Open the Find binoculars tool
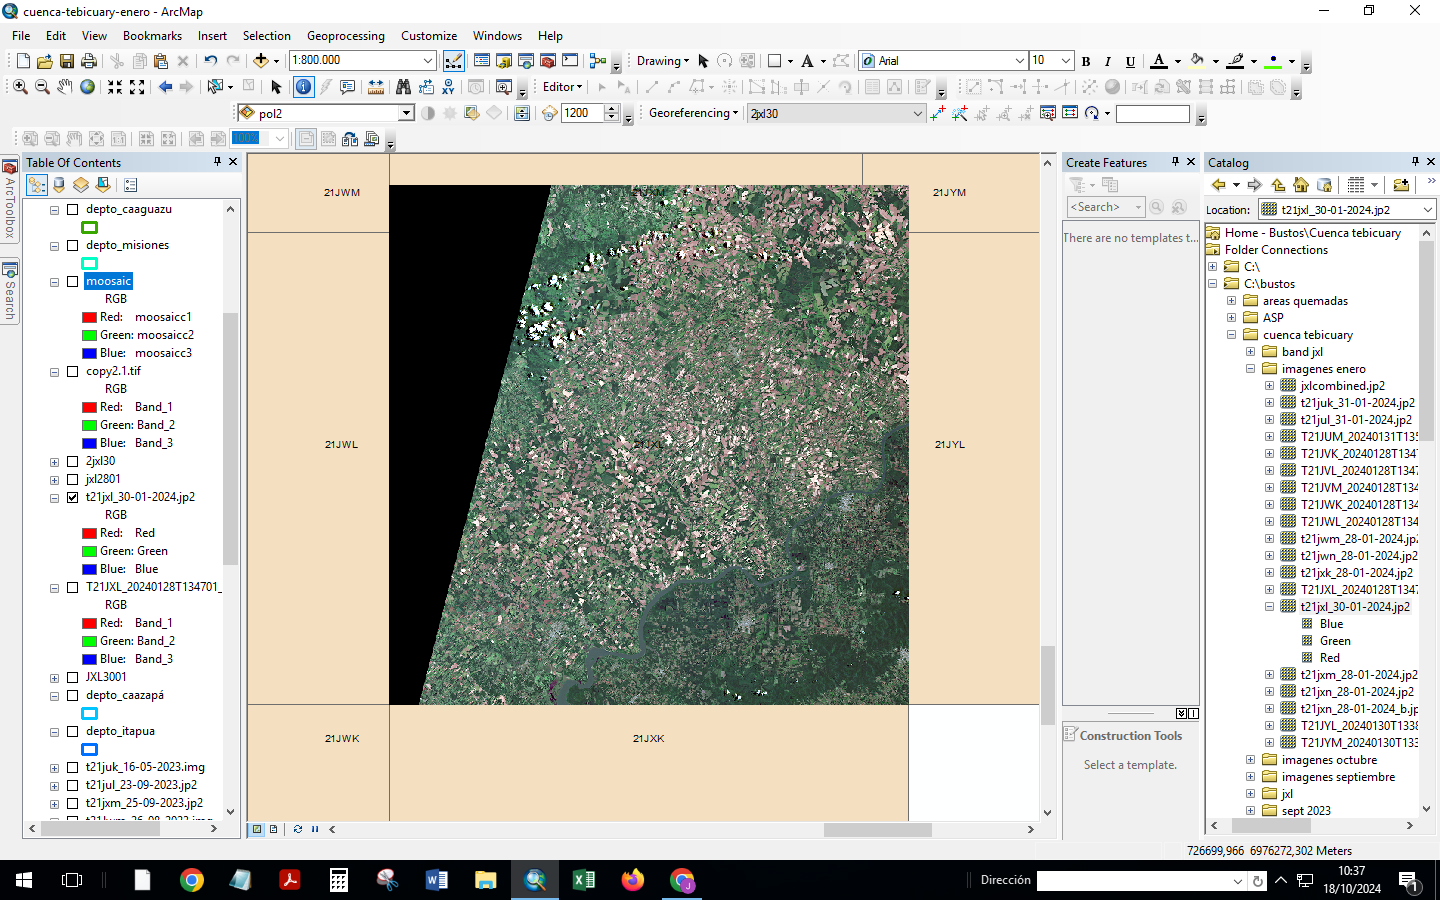 tap(404, 87)
